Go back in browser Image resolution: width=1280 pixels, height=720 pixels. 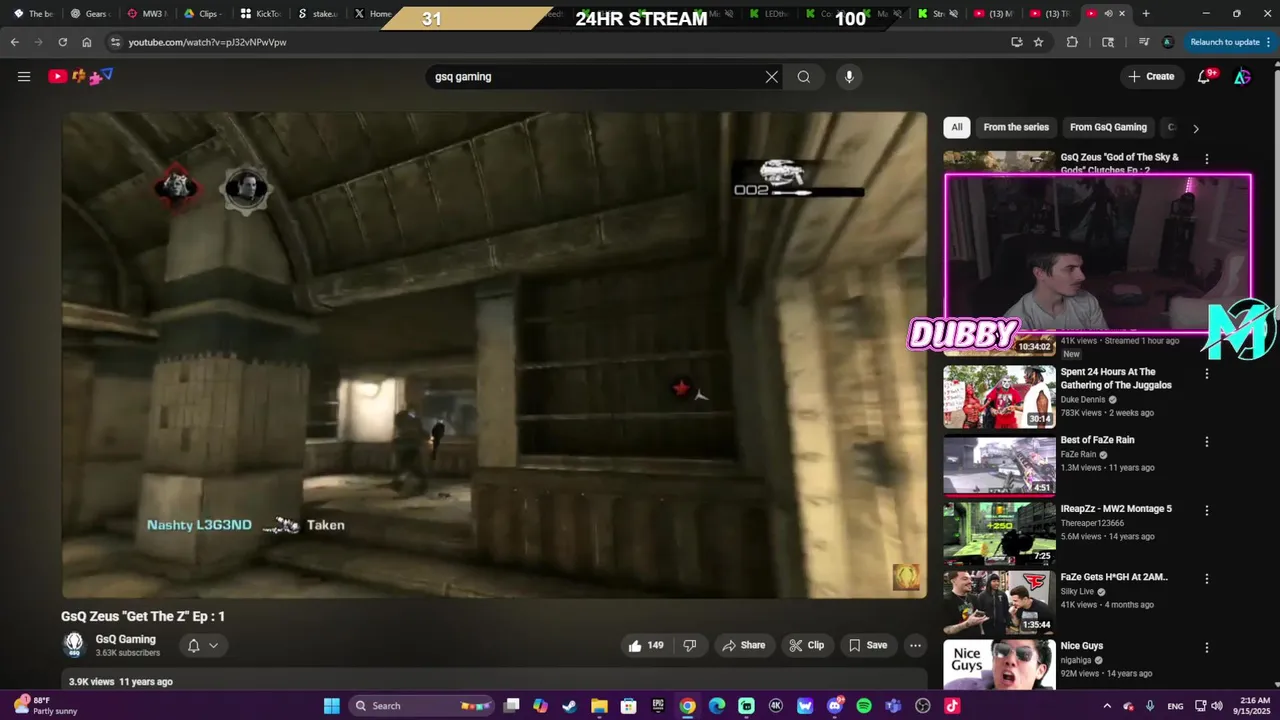tap(14, 42)
